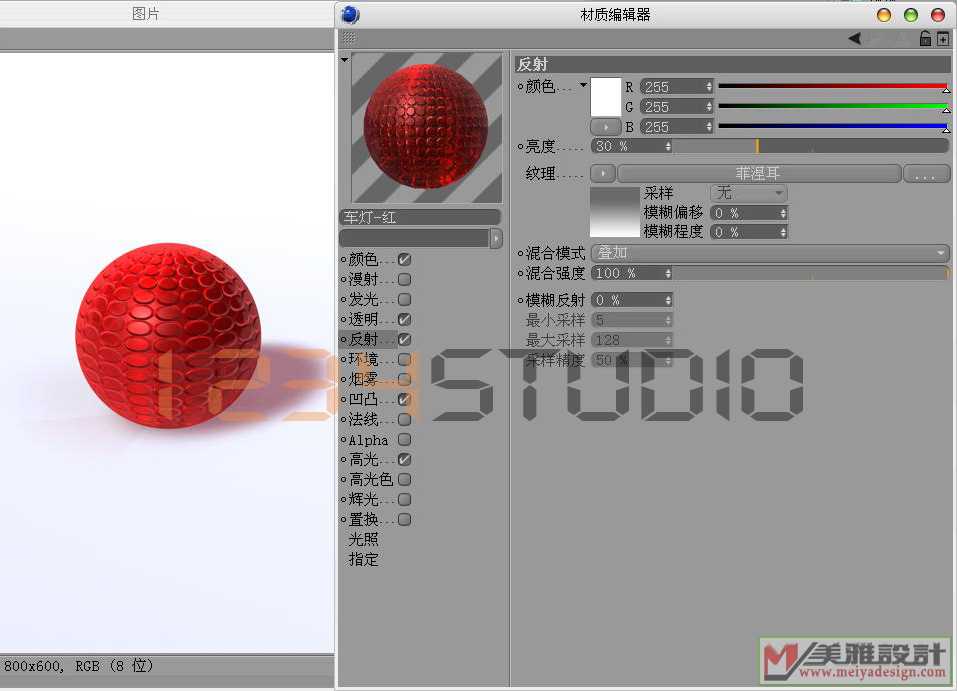Click the 车灯-红 material name field
957x691 pixels.
(420, 217)
